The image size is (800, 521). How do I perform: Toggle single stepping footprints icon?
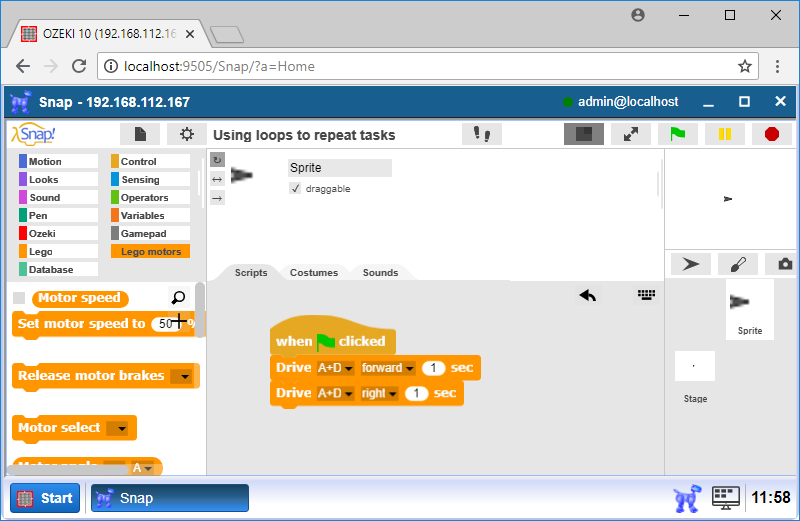click(x=482, y=134)
